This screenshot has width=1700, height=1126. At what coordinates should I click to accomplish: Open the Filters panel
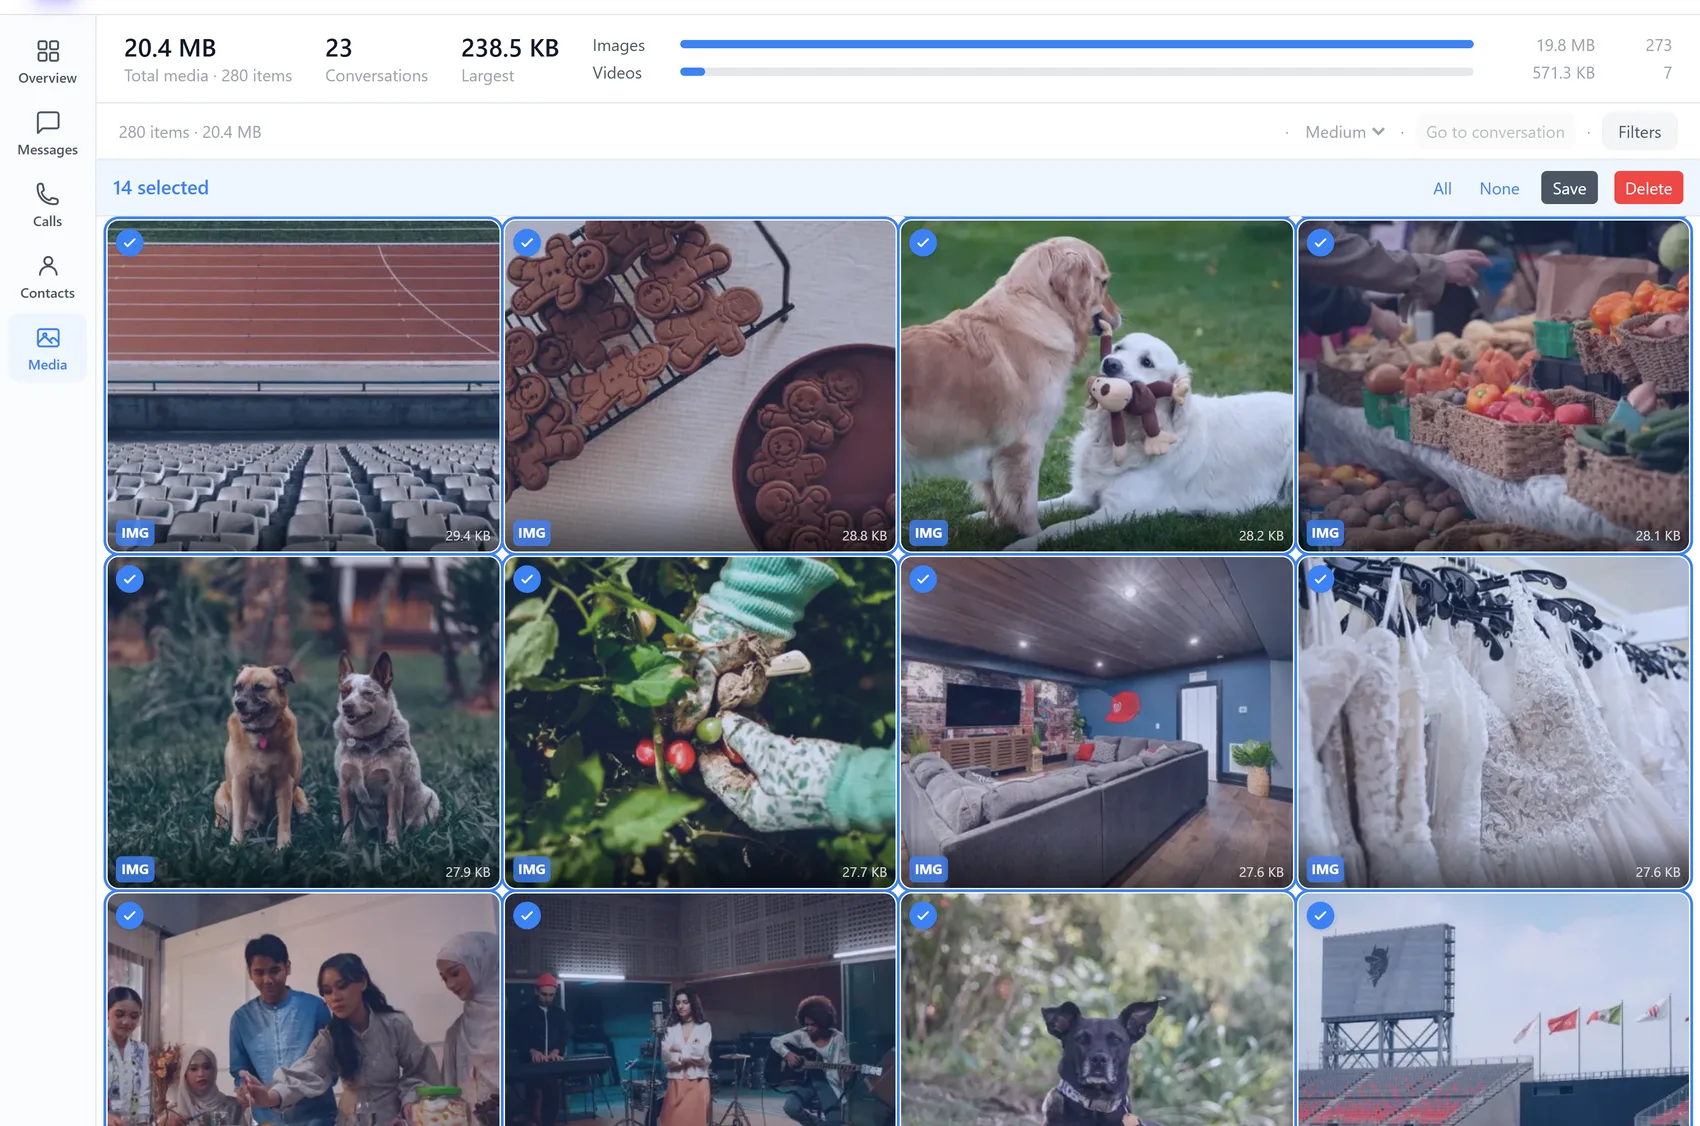(1639, 132)
